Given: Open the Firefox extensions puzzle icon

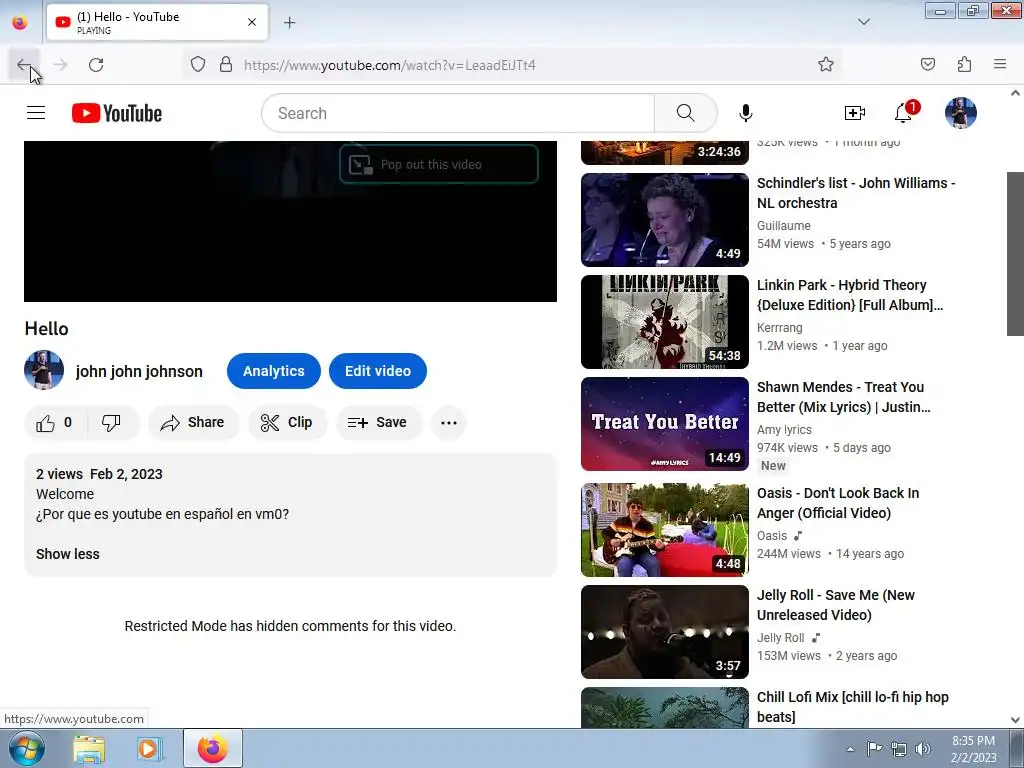Looking at the screenshot, I should tap(965, 65).
